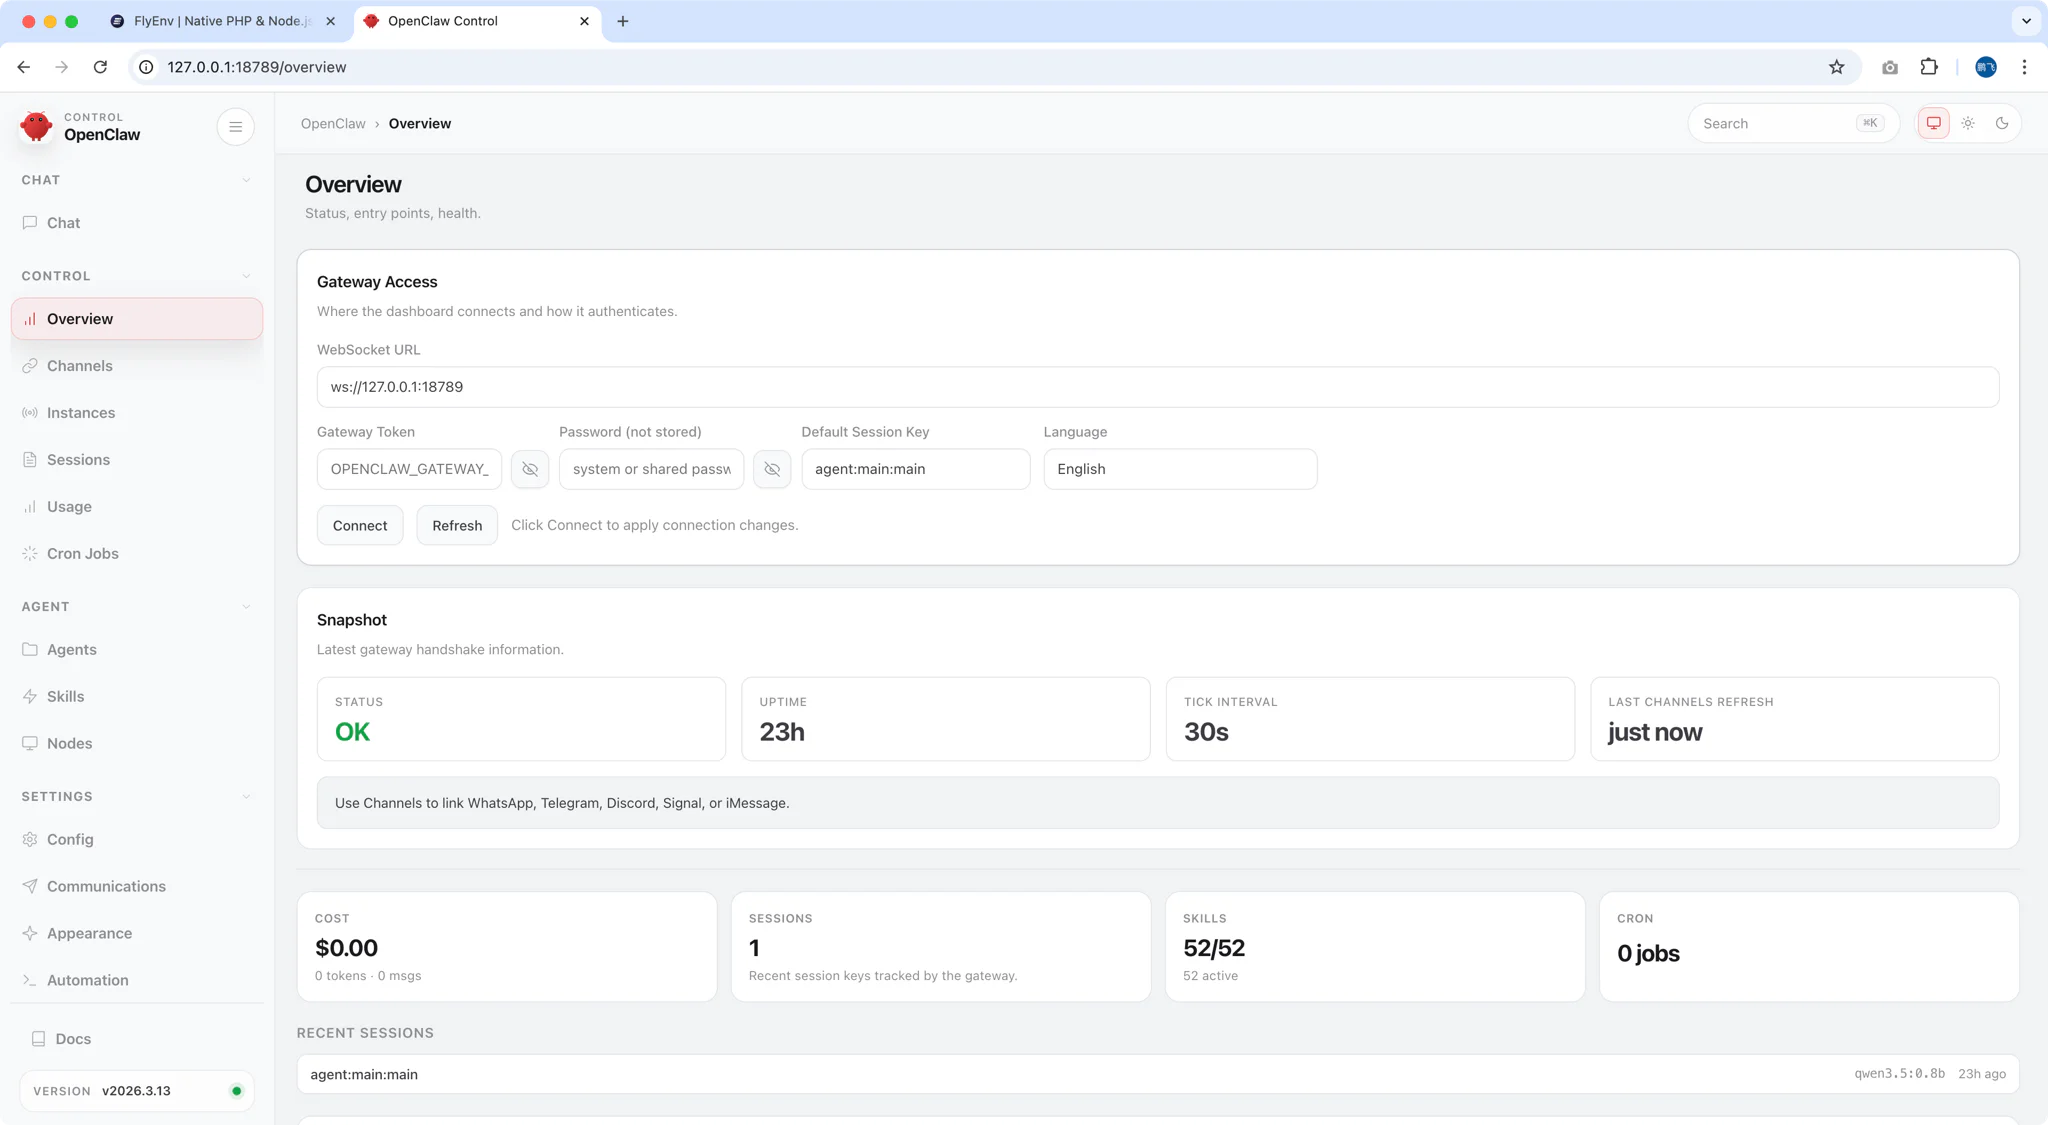
Task: Collapse sidebar with hamburger menu icon
Action: 236,127
